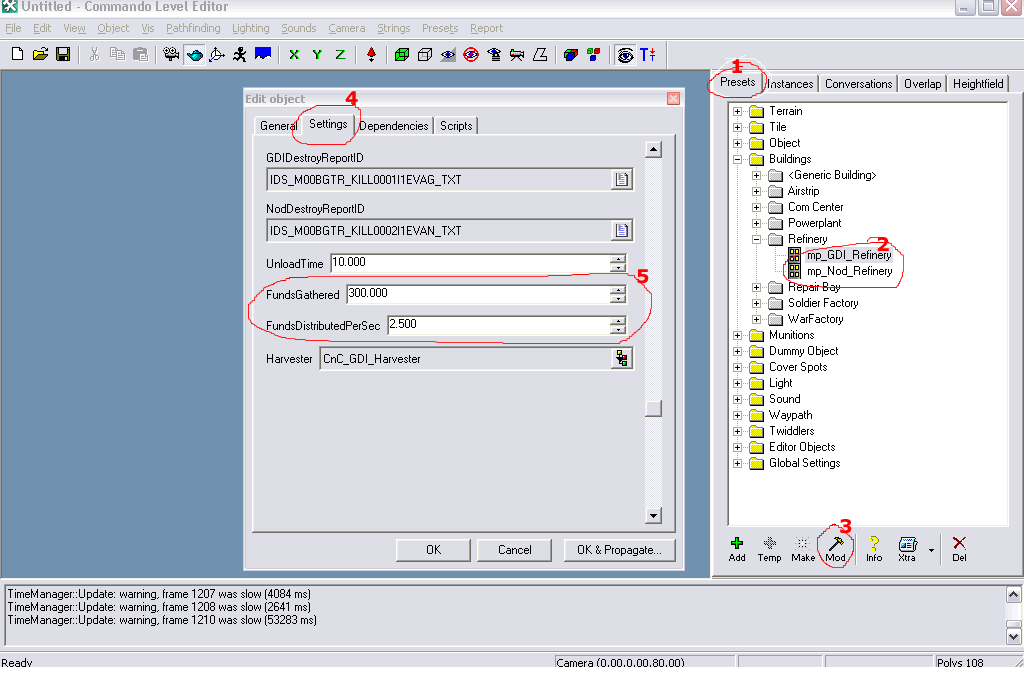Switch to the Dependencies tab
Viewport: 1024px width, 674px height.
tap(394, 125)
